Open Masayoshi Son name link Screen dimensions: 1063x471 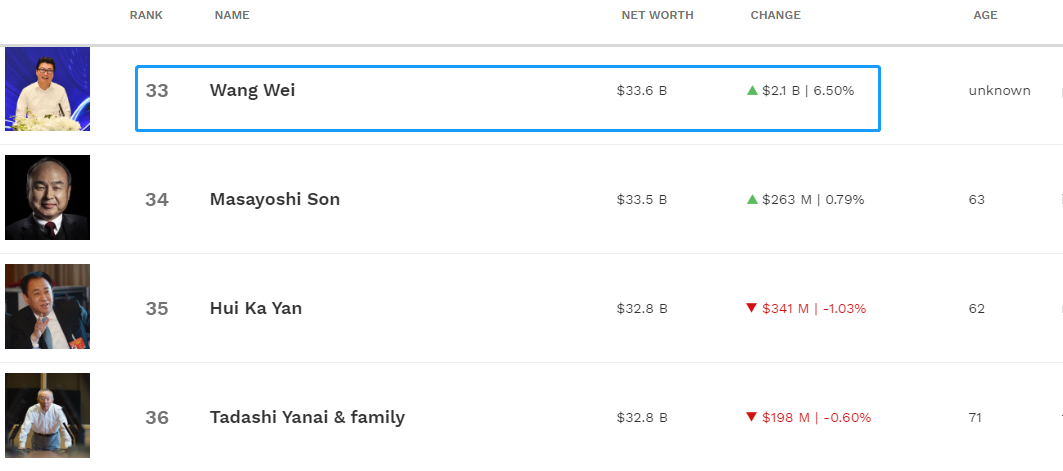275,199
